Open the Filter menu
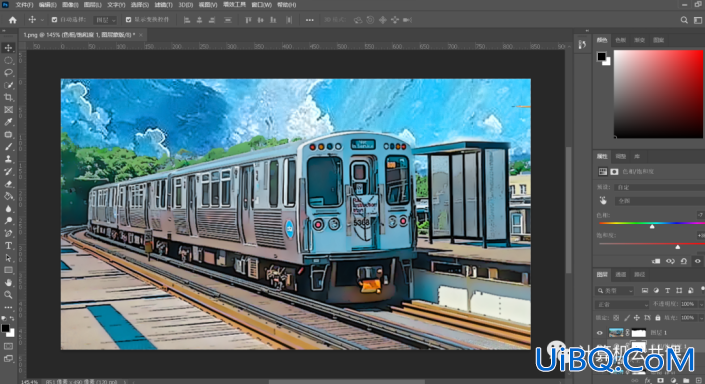705x384 pixels. pyautogui.click(x=163, y=4)
